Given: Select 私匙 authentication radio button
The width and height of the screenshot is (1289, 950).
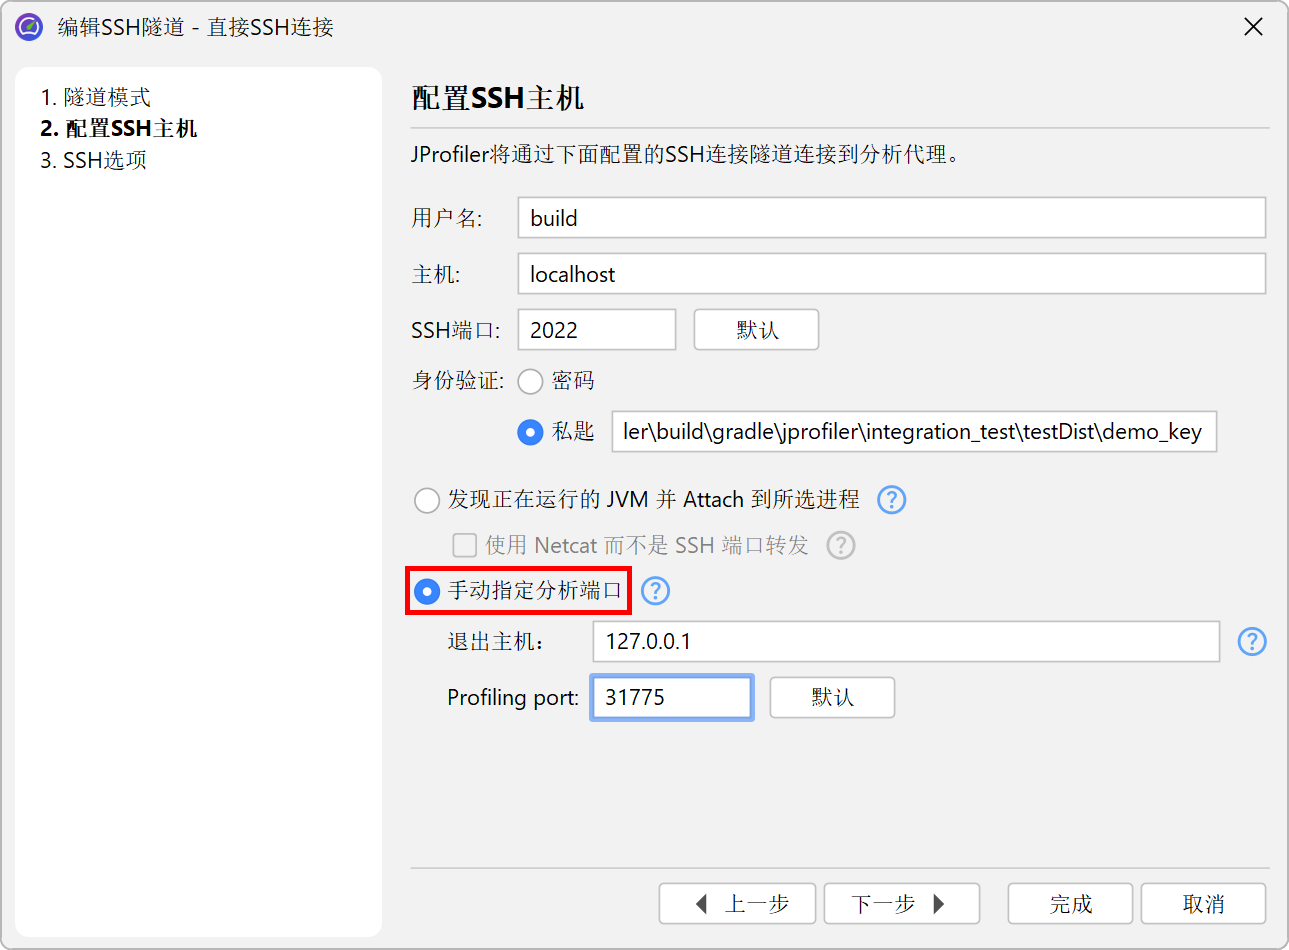Looking at the screenshot, I should coord(530,432).
